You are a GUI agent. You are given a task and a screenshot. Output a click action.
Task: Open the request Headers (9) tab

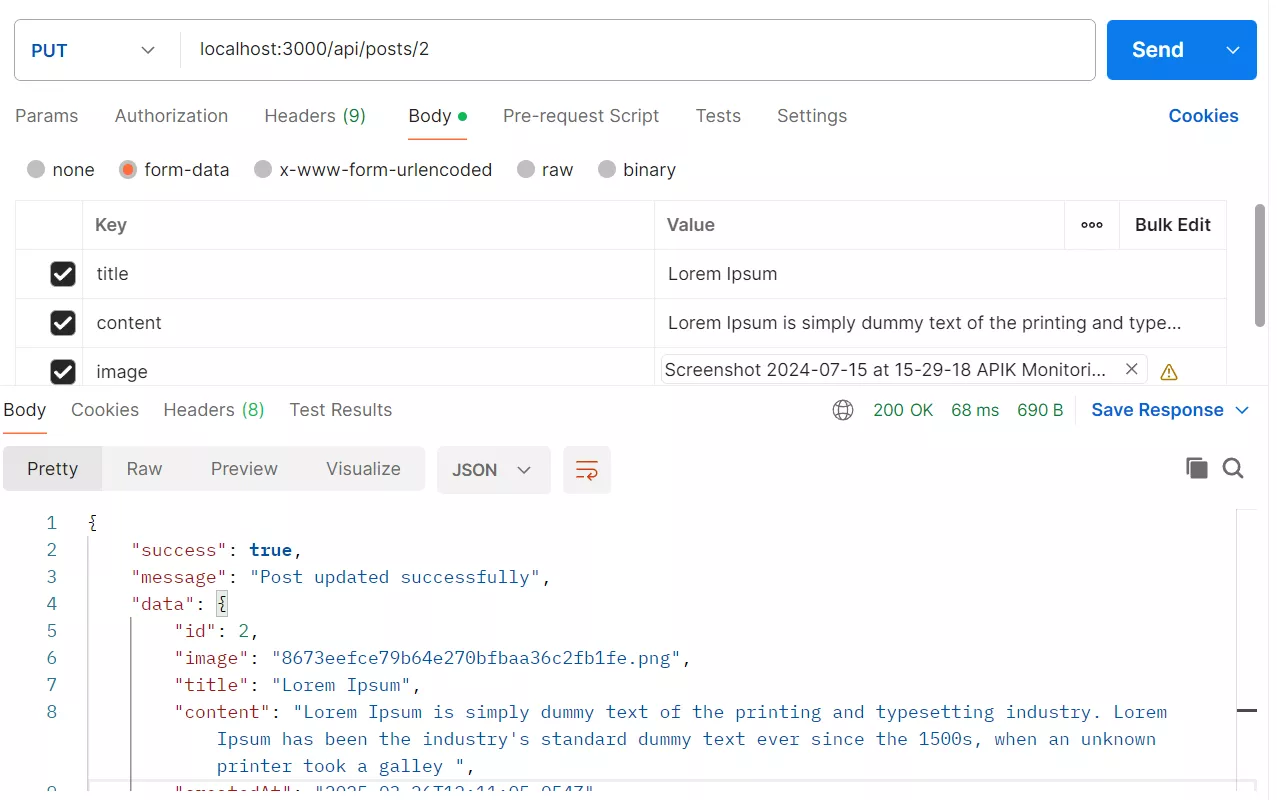click(x=315, y=116)
